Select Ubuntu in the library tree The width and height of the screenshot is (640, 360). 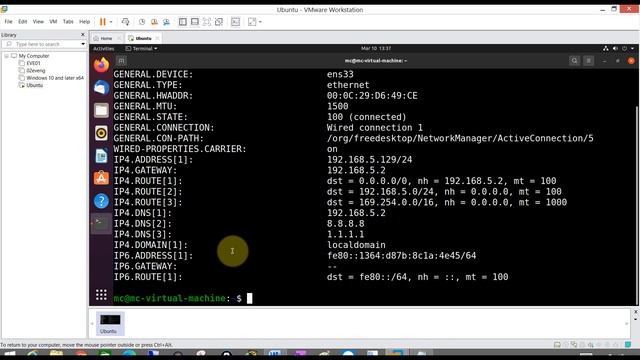(34, 85)
